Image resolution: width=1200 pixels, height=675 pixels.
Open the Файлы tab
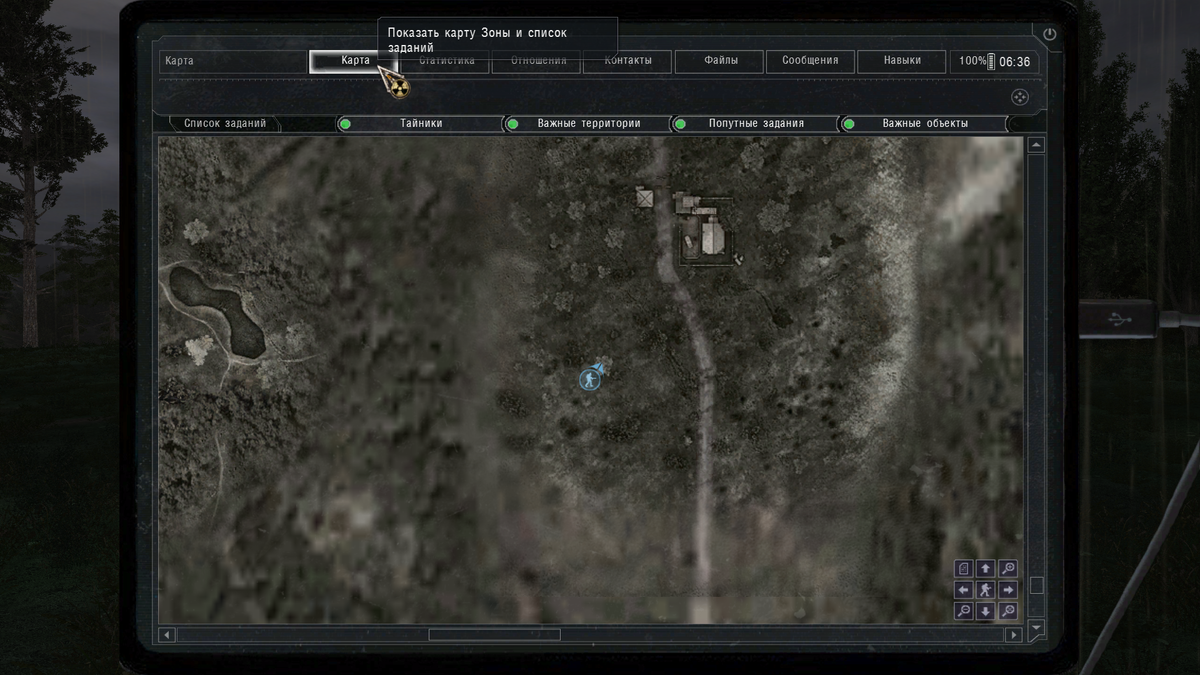click(x=720, y=61)
